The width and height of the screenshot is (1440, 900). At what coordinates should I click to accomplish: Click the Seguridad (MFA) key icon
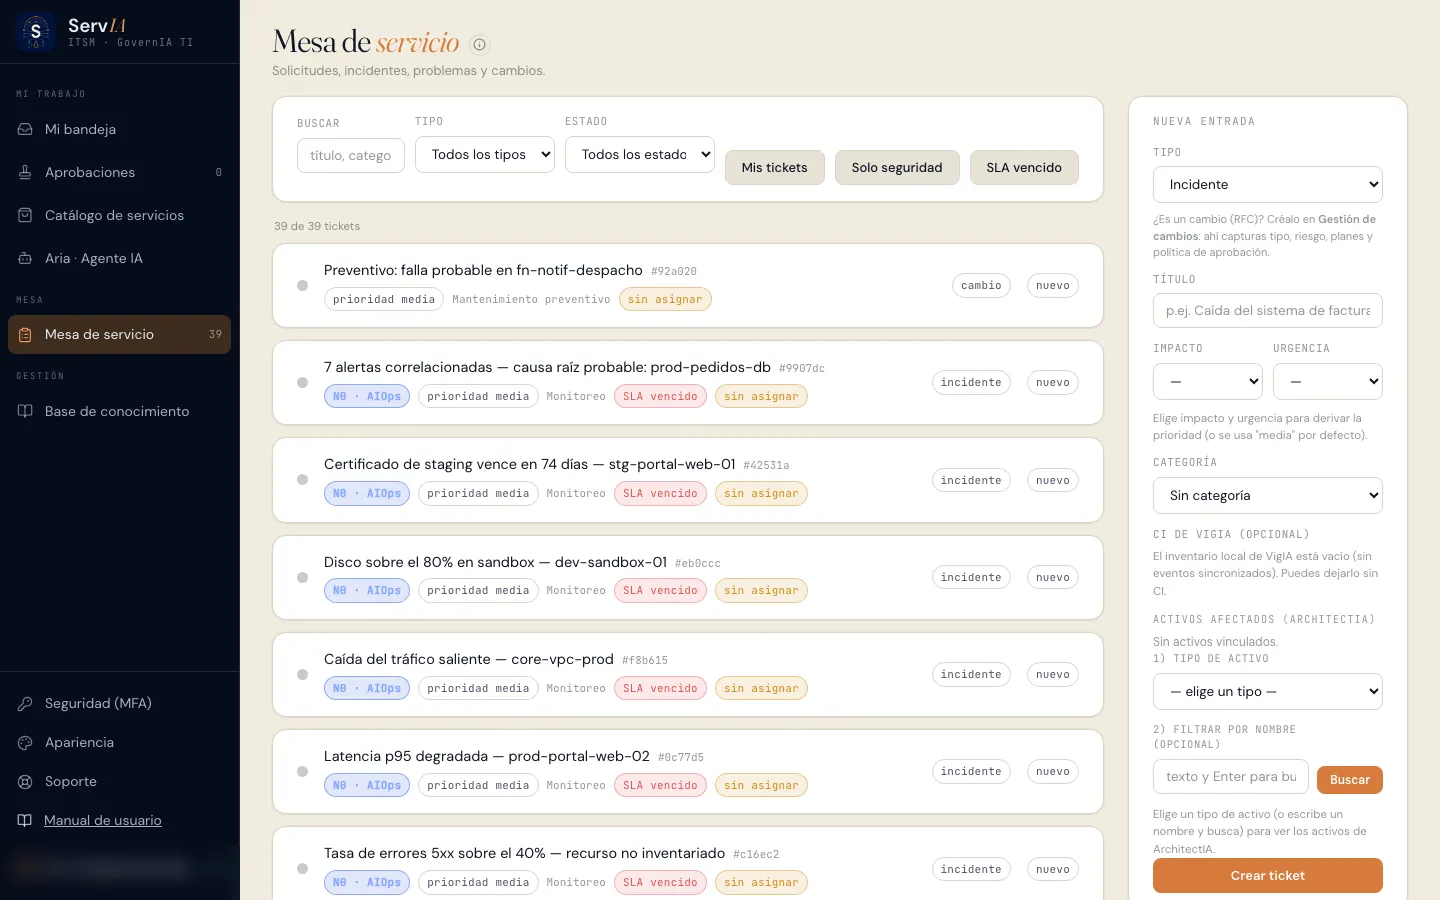pyautogui.click(x=25, y=703)
